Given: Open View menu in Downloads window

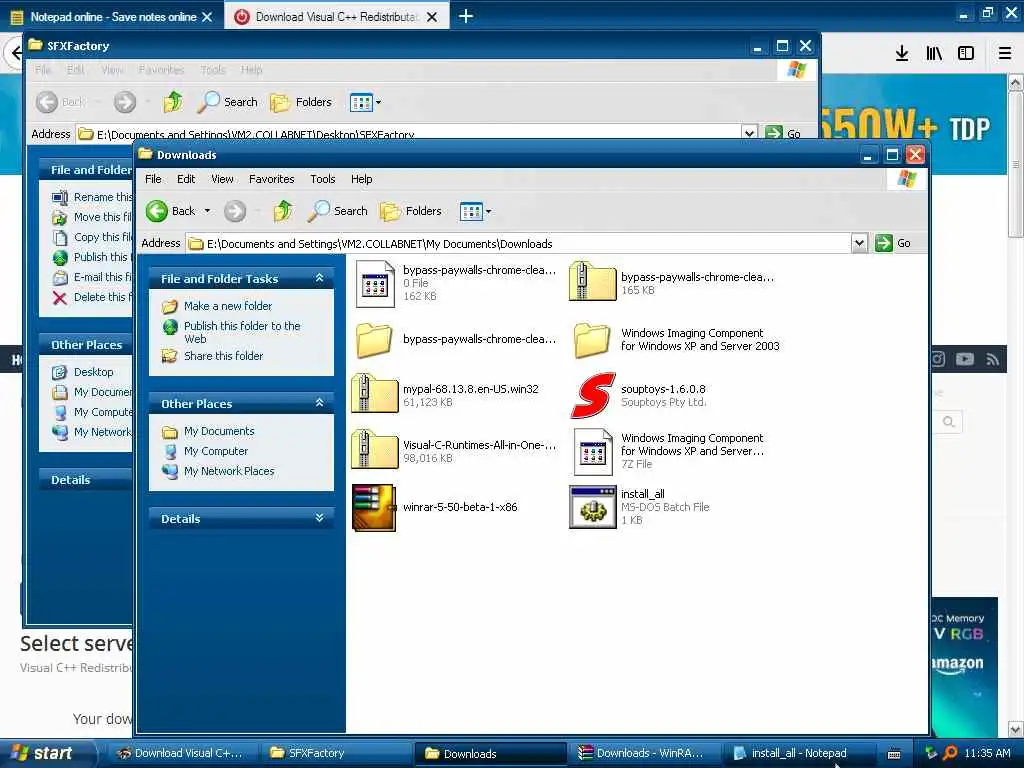Looking at the screenshot, I should pos(222,179).
